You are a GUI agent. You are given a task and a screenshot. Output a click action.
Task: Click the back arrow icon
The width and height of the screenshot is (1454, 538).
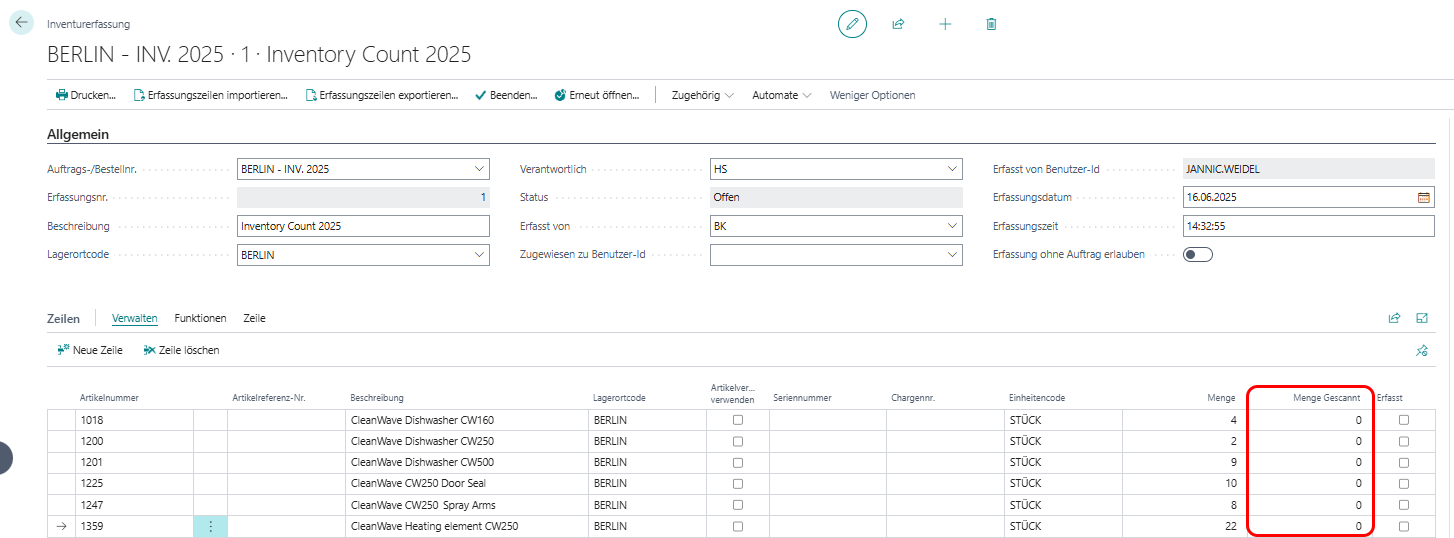point(21,22)
